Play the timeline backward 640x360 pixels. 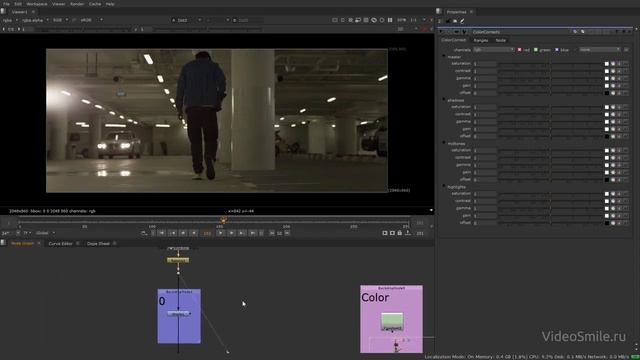click(x=194, y=233)
